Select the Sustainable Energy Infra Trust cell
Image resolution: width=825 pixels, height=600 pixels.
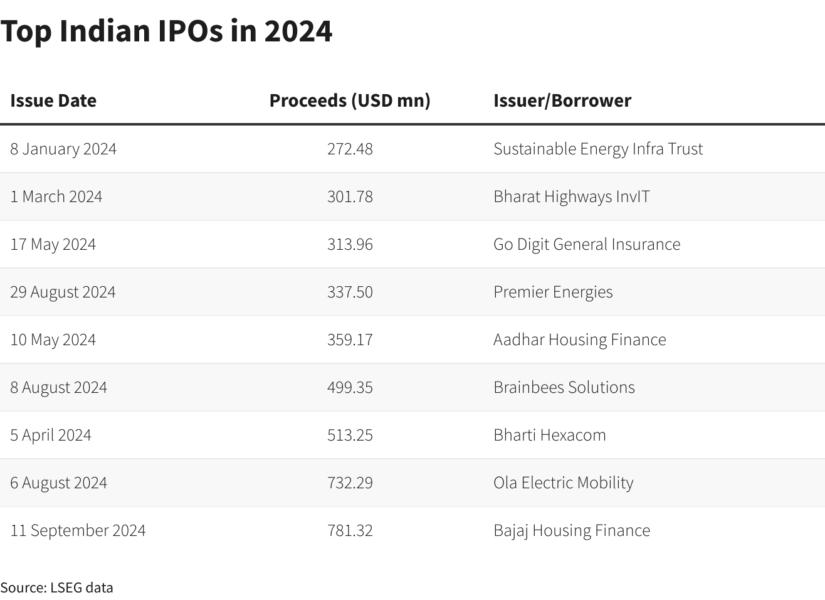tap(598, 149)
